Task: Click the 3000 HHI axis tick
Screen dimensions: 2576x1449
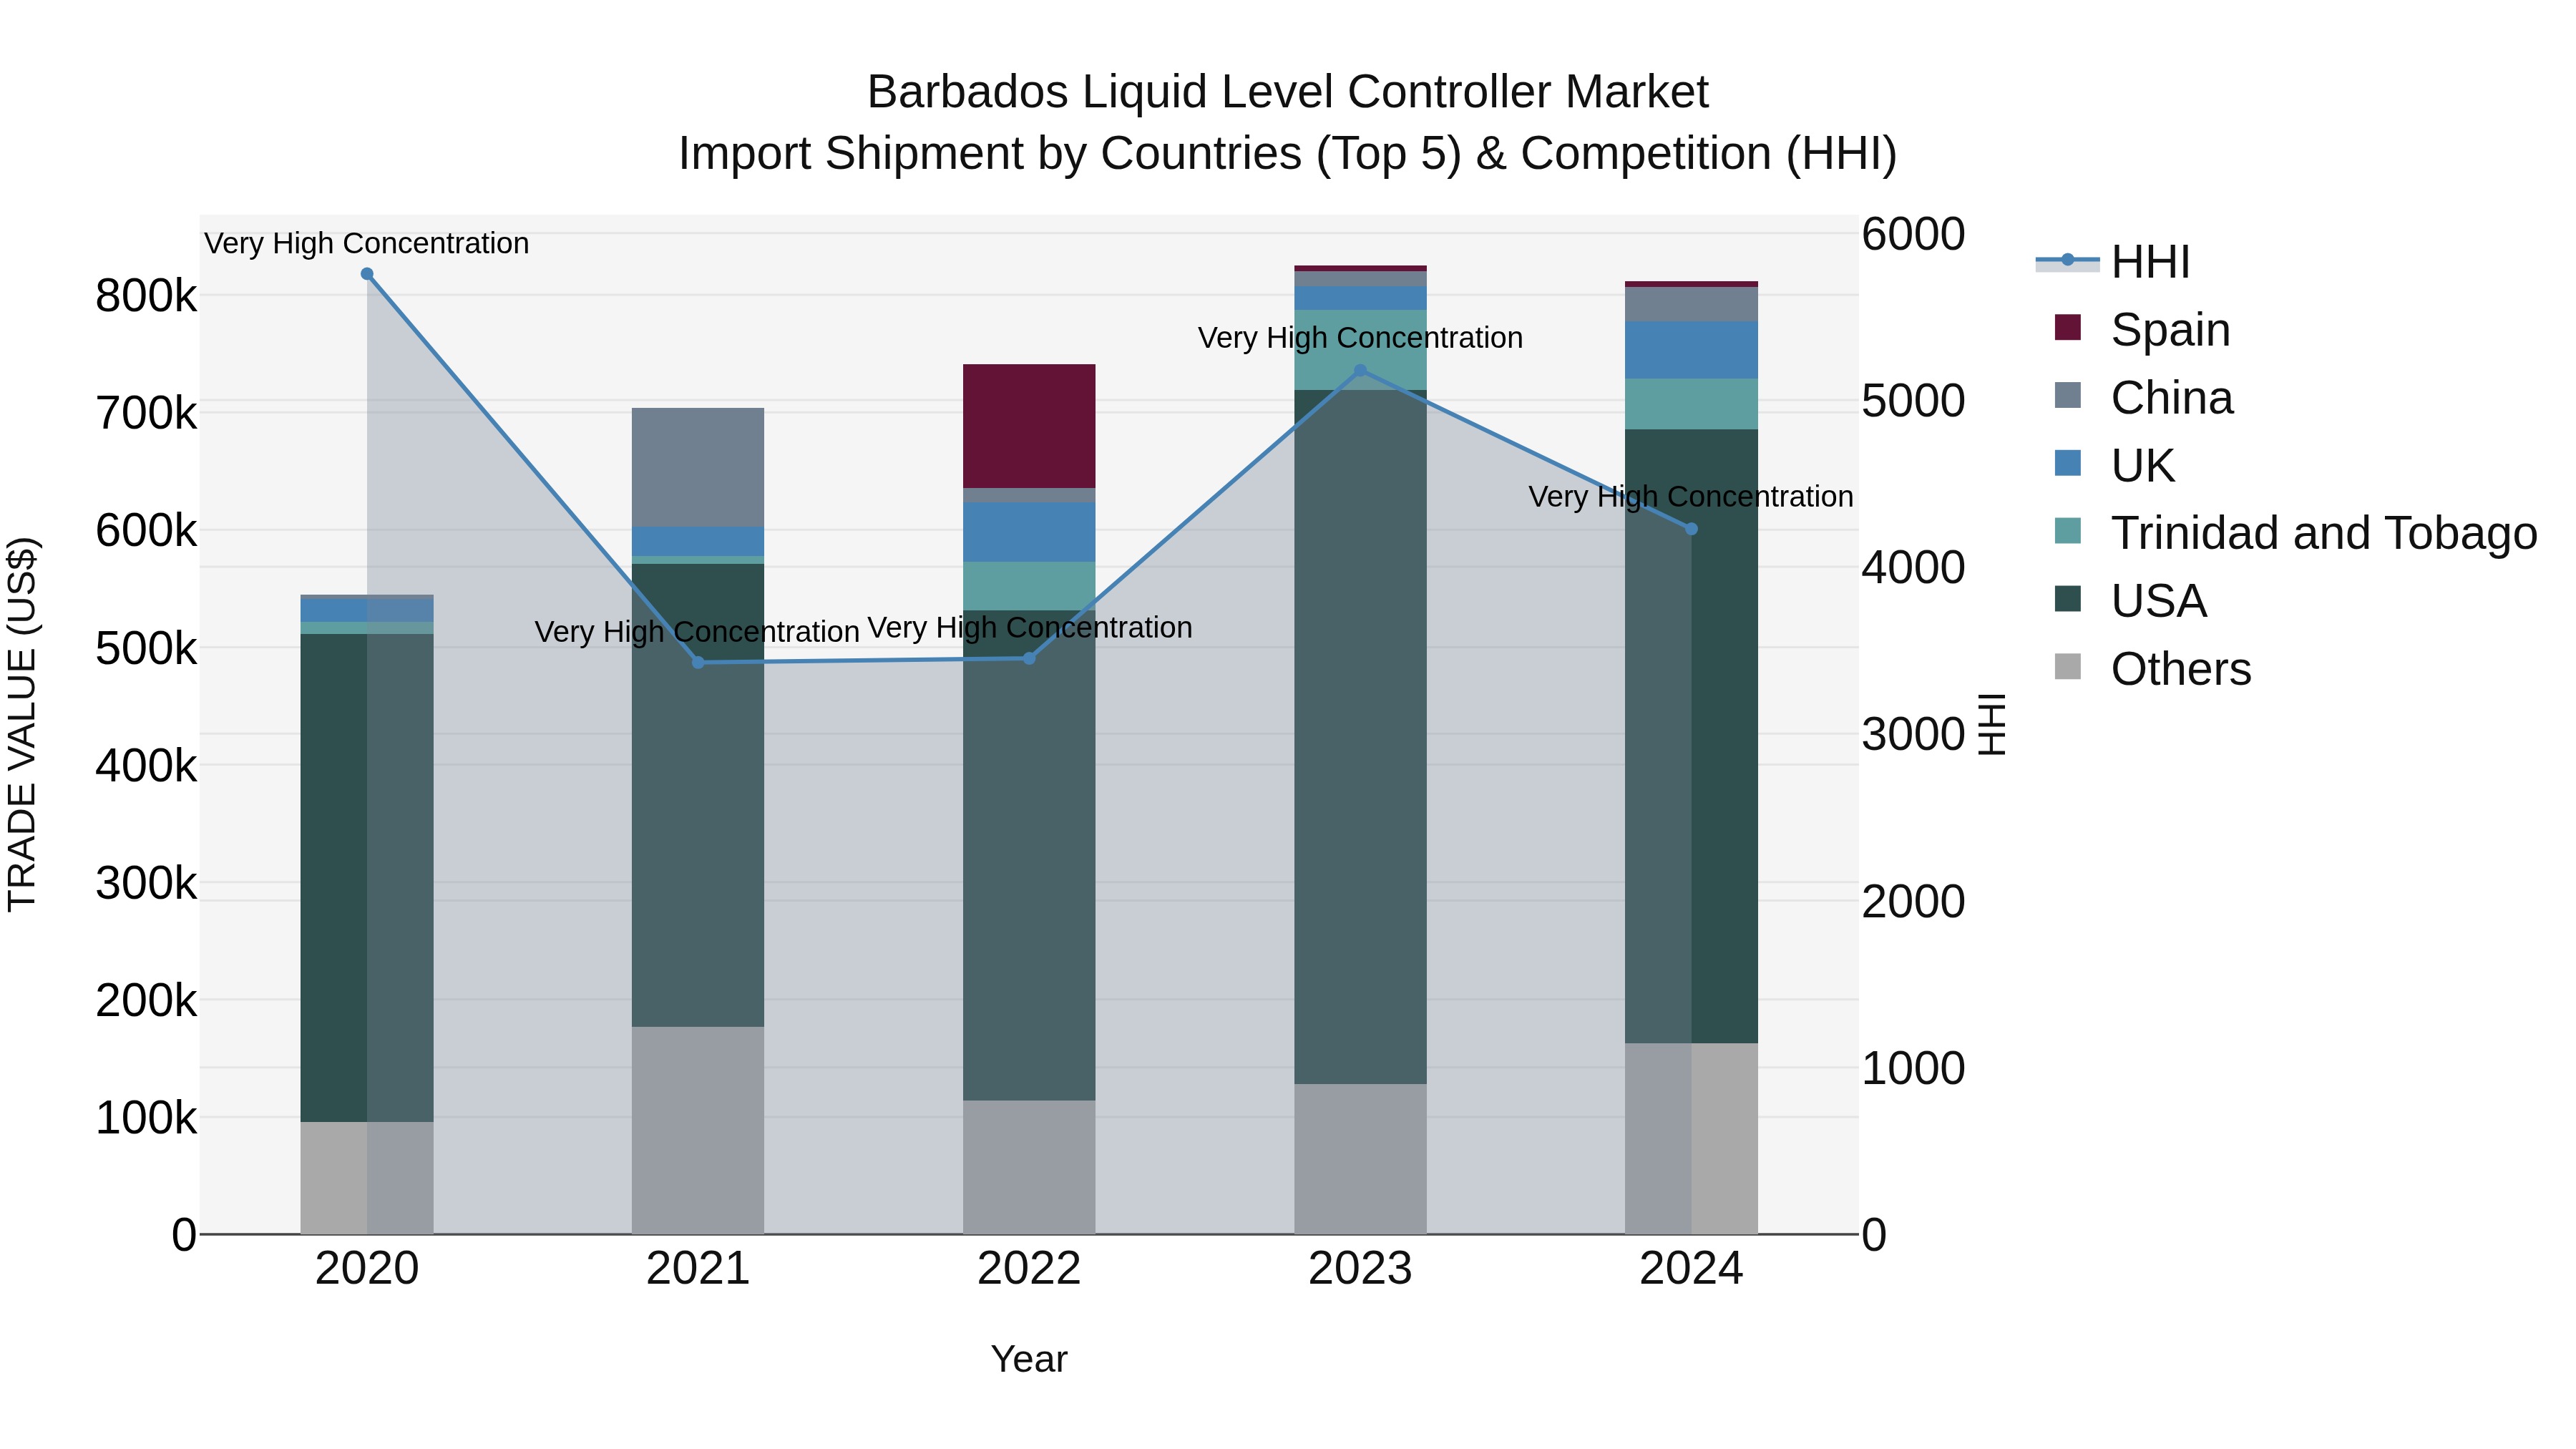Action: point(1913,735)
